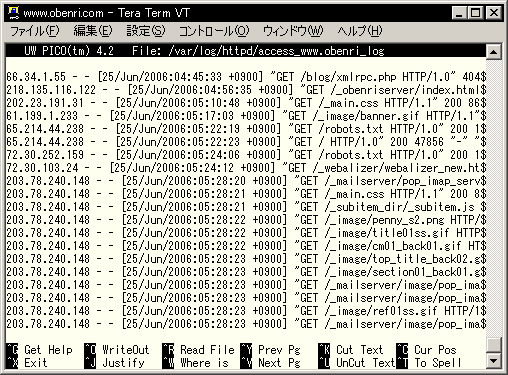Click the log line for 218.135.116.122
Image resolution: width=508 pixels, height=375 pixels.
(246, 90)
